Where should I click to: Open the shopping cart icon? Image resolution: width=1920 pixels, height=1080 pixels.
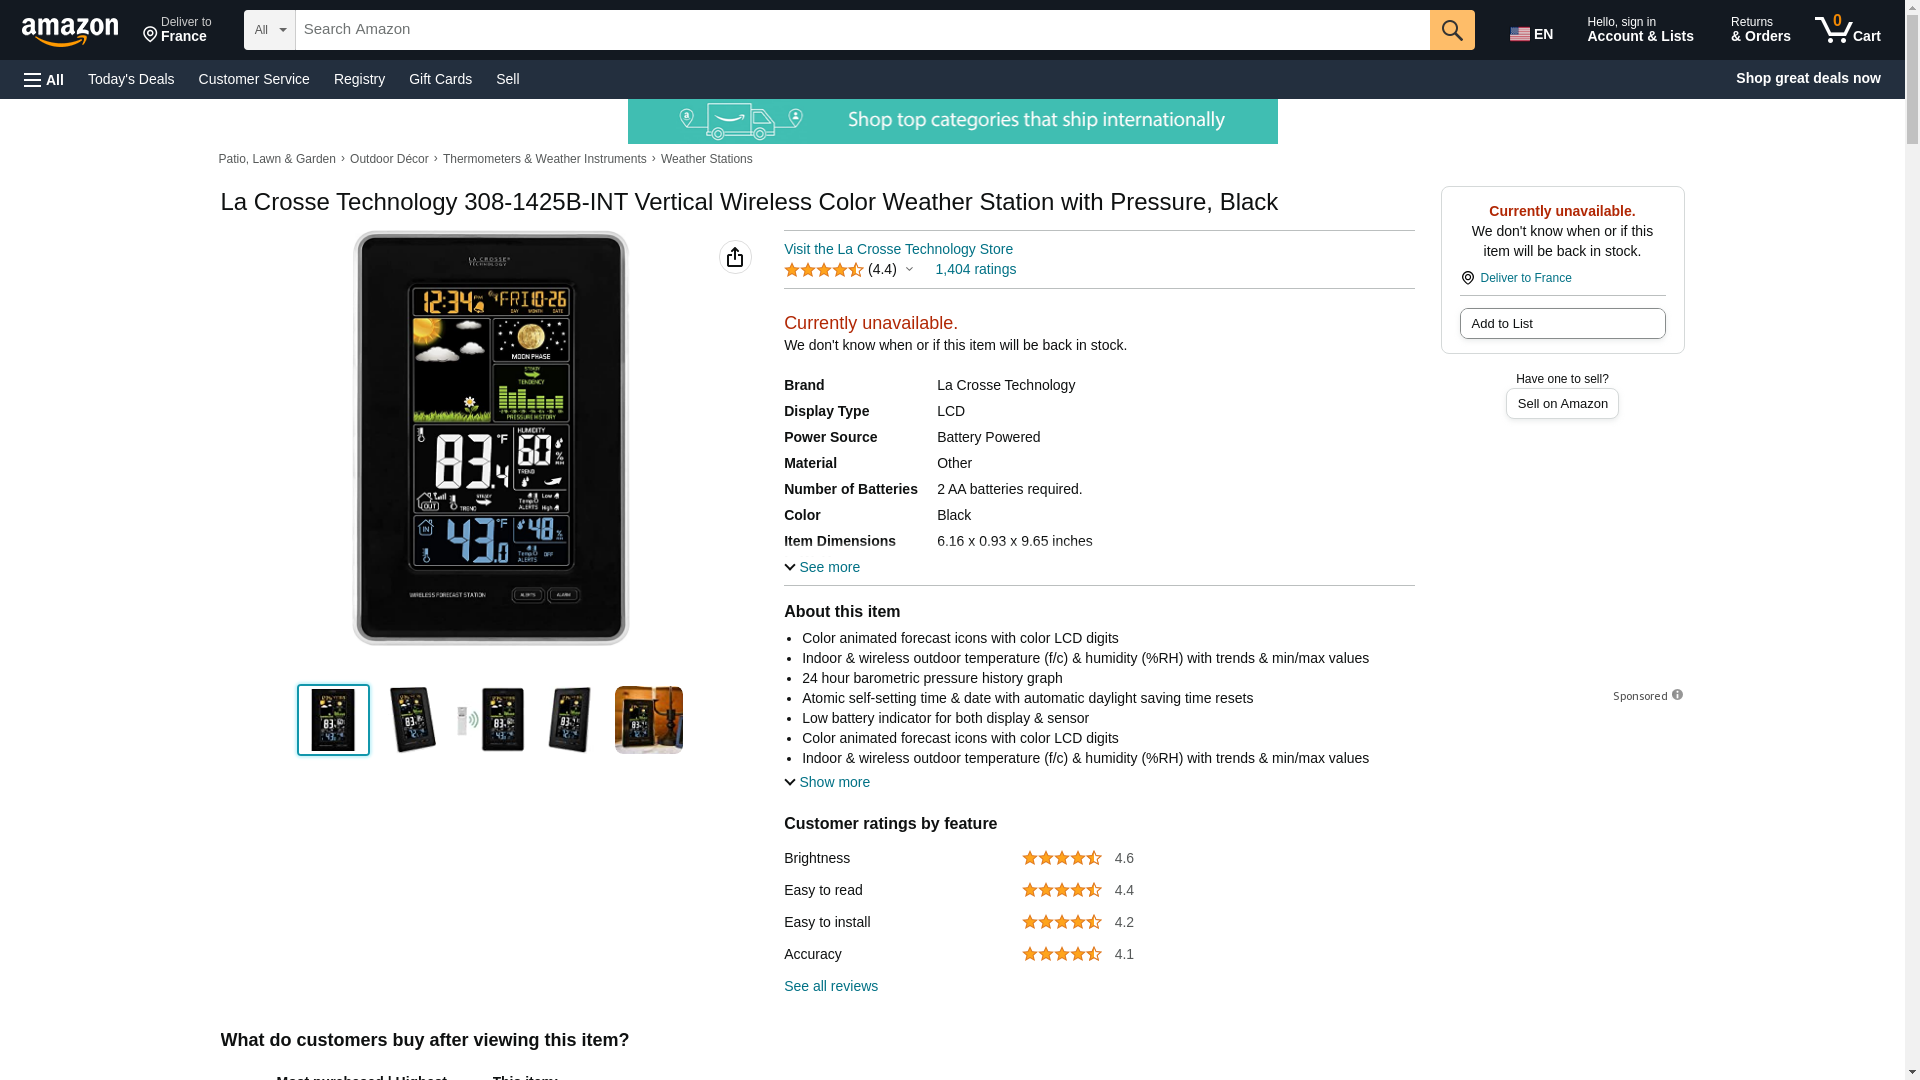pyautogui.click(x=1848, y=30)
